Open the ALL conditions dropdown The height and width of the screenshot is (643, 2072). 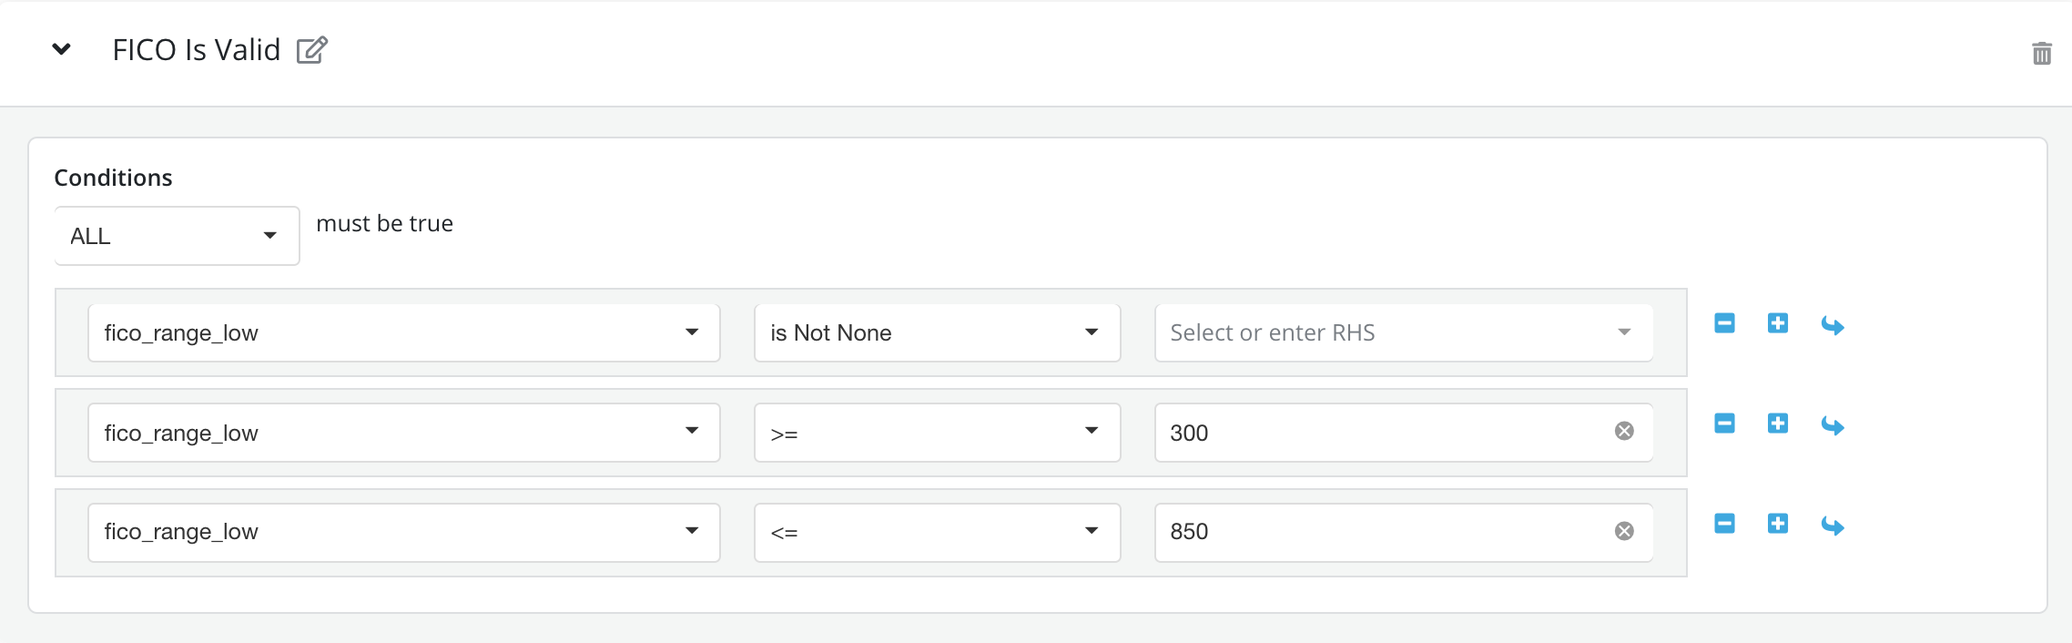(176, 236)
